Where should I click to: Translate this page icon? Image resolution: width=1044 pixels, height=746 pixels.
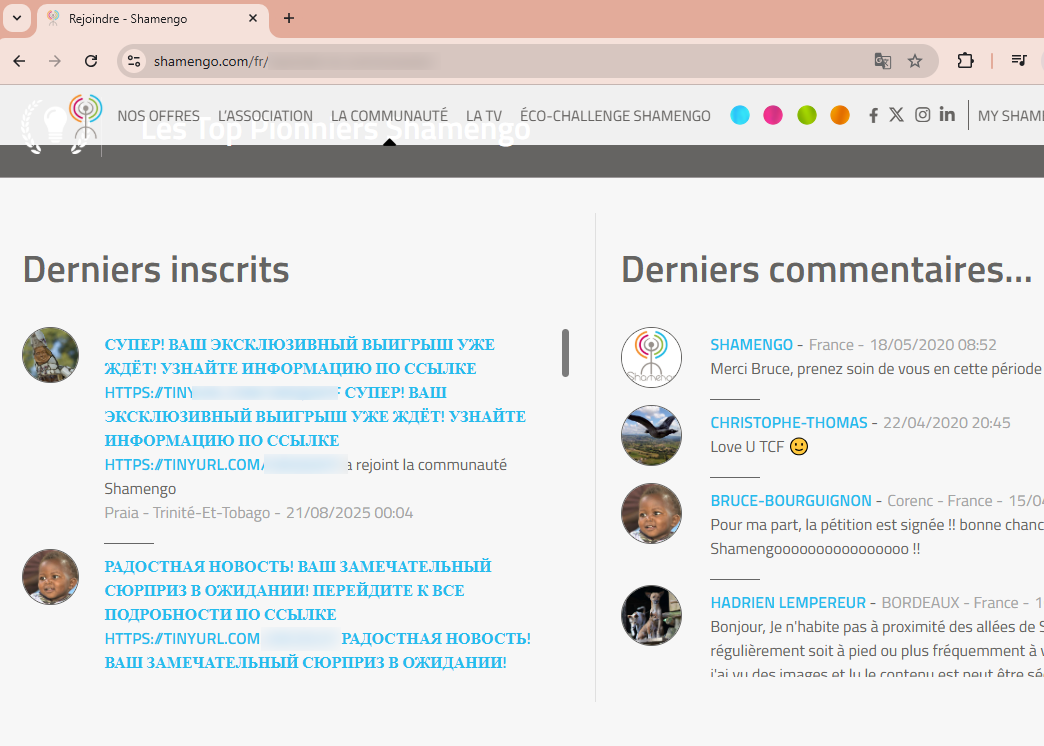click(x=883, y=61)
